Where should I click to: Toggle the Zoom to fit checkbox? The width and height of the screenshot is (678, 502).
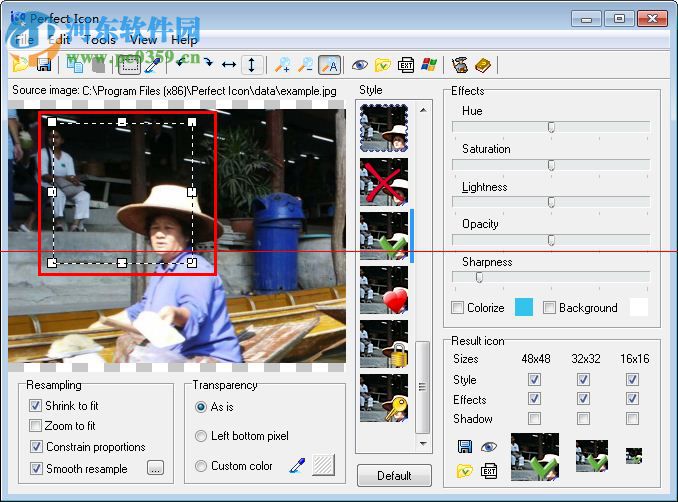pyautogui.click(x=37, y=426)
